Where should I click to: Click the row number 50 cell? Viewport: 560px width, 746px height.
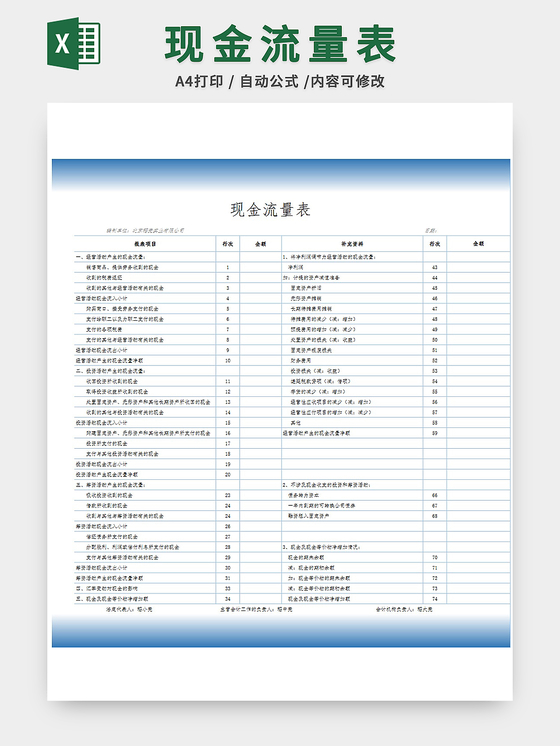coord(434,340)
